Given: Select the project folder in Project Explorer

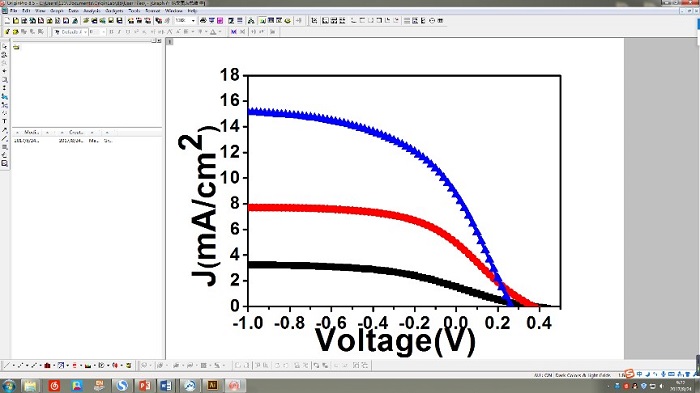Looking at the screenshot, I should [16, 47].
